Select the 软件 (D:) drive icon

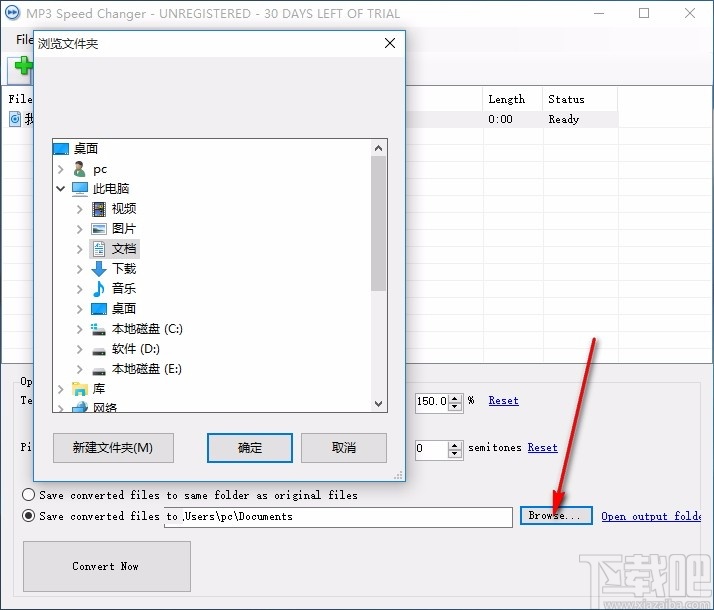[99, 351]
